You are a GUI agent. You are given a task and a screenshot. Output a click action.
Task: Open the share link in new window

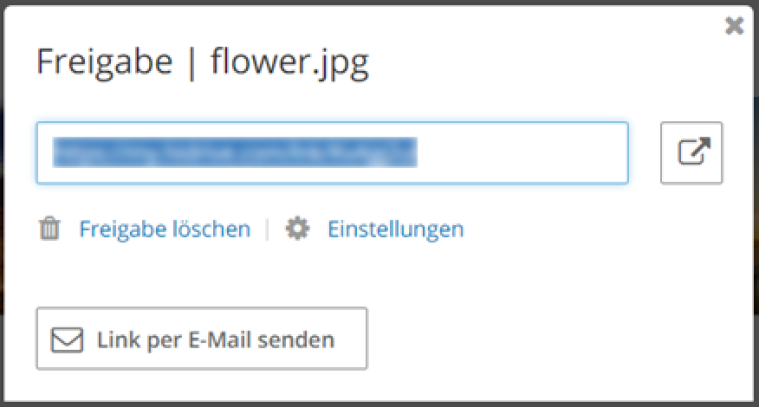(x=691, y=153)
